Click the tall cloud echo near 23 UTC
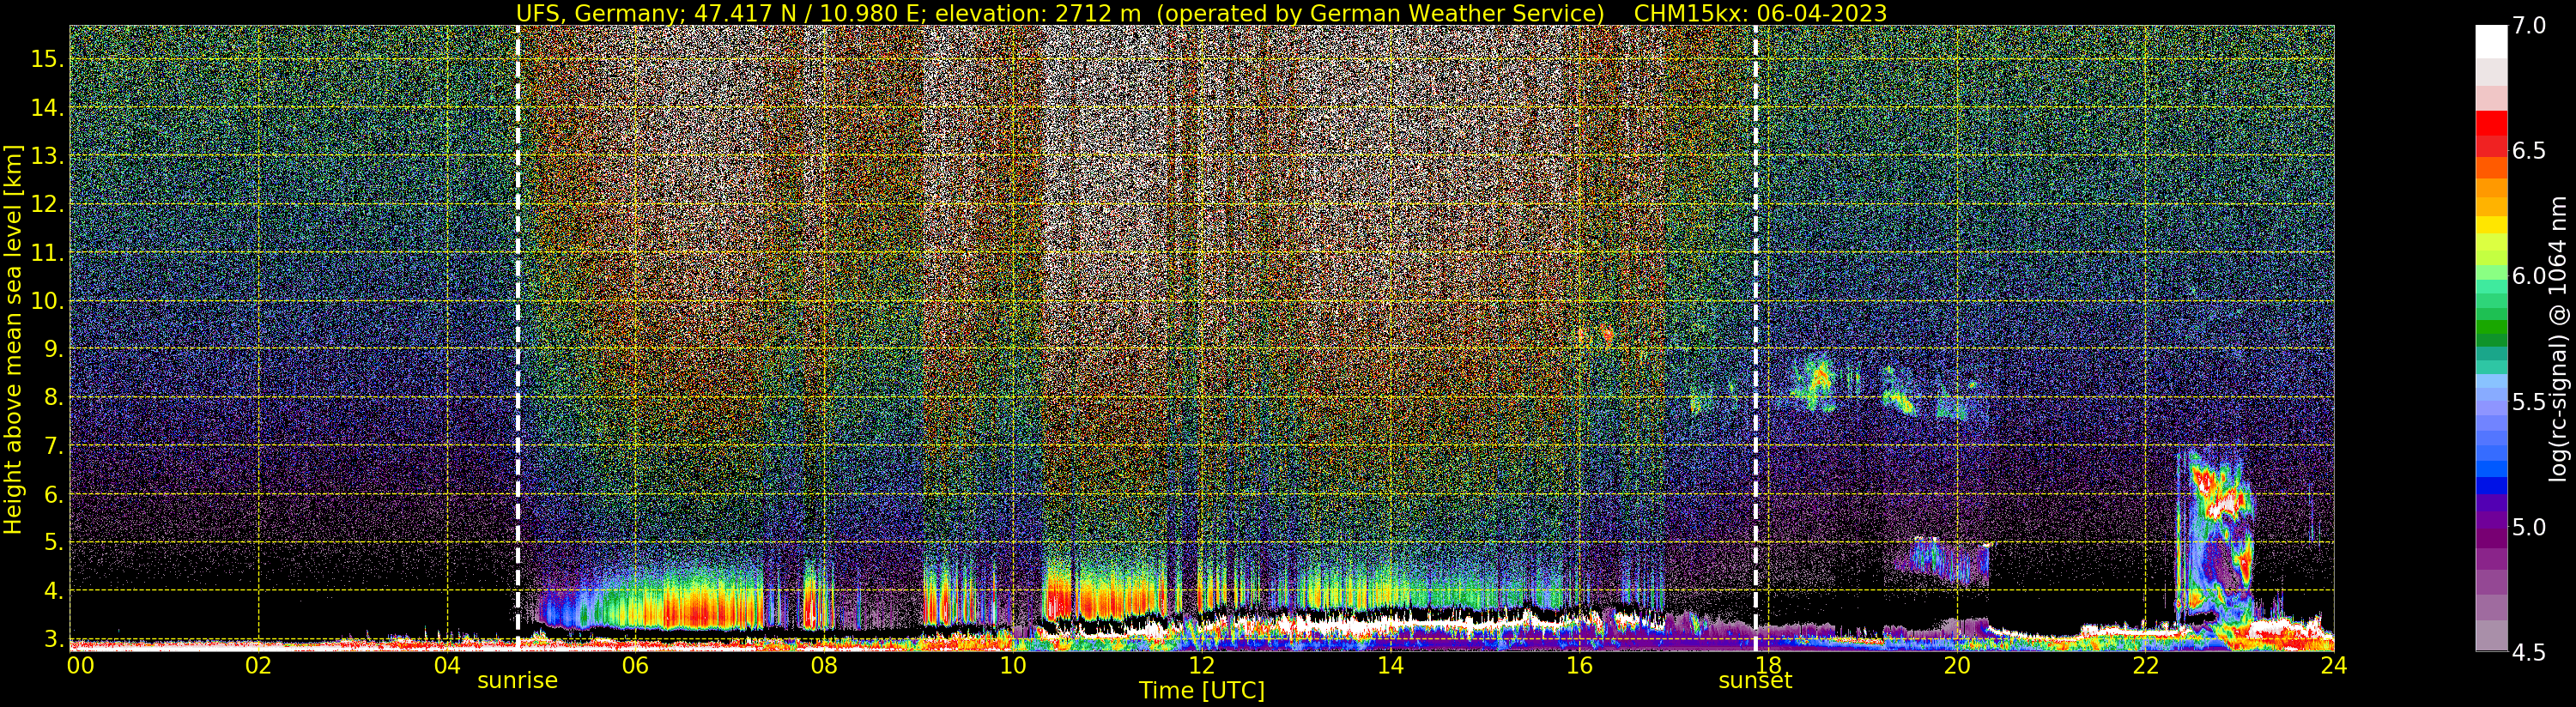This screenshot has height=707, width=2576. (2215, 540)
